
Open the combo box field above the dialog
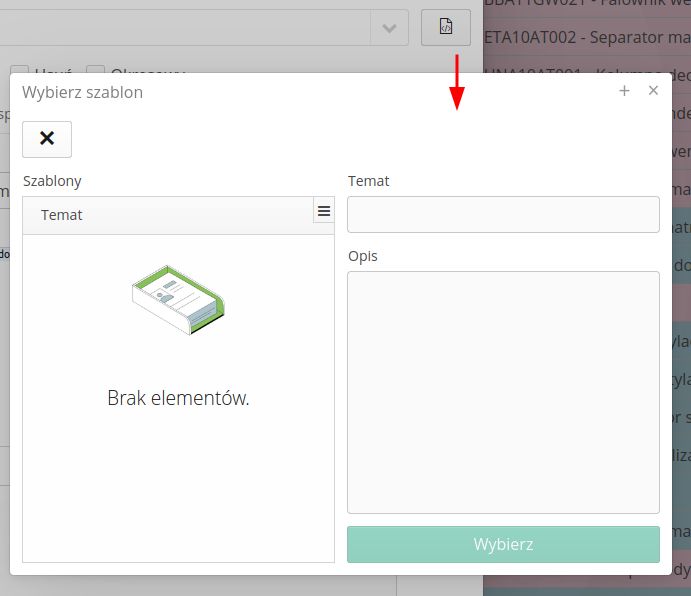pyautogui.click(x=180, y=27)
